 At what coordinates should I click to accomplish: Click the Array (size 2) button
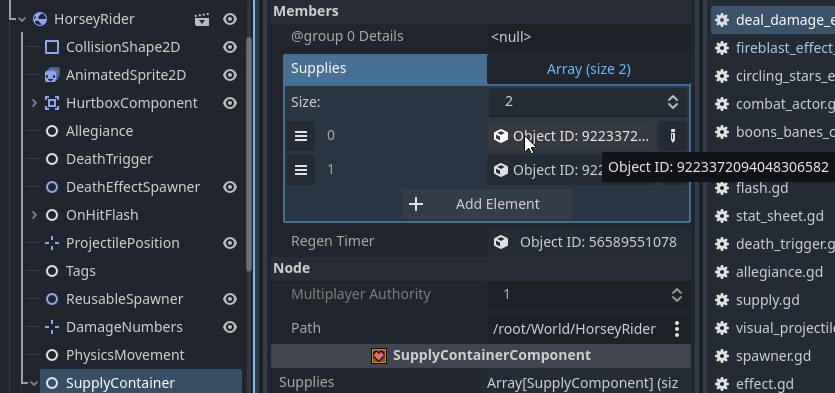point(588,69)
